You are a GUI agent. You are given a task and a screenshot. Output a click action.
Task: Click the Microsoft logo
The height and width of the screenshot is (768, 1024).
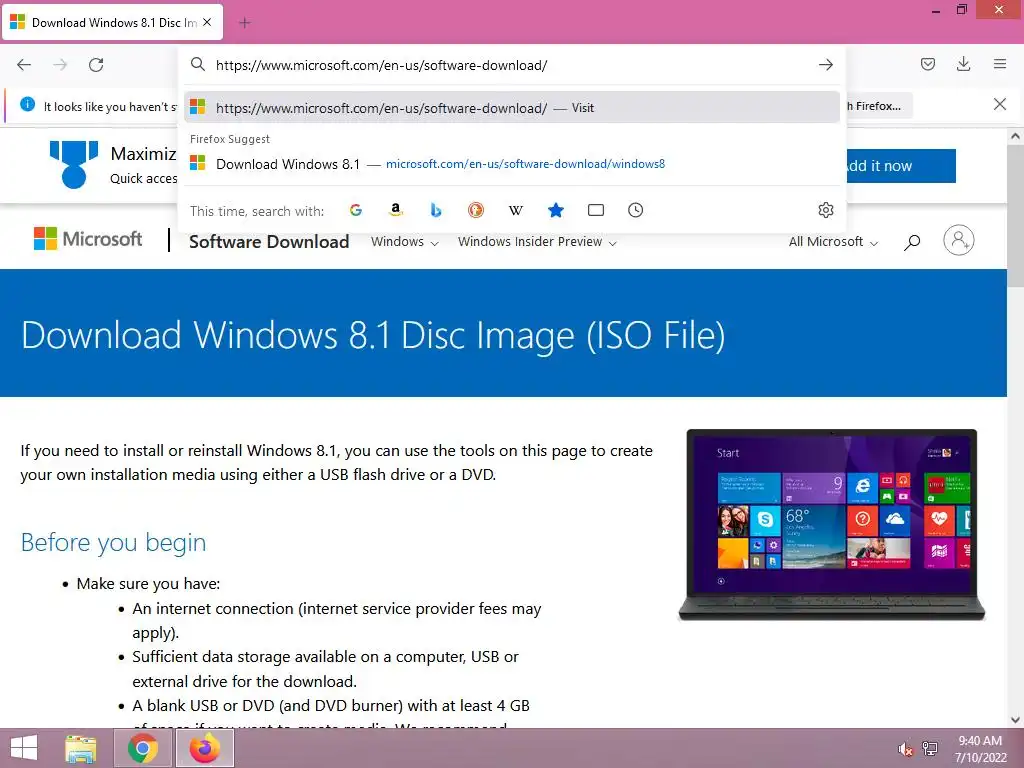click(88, 239)
